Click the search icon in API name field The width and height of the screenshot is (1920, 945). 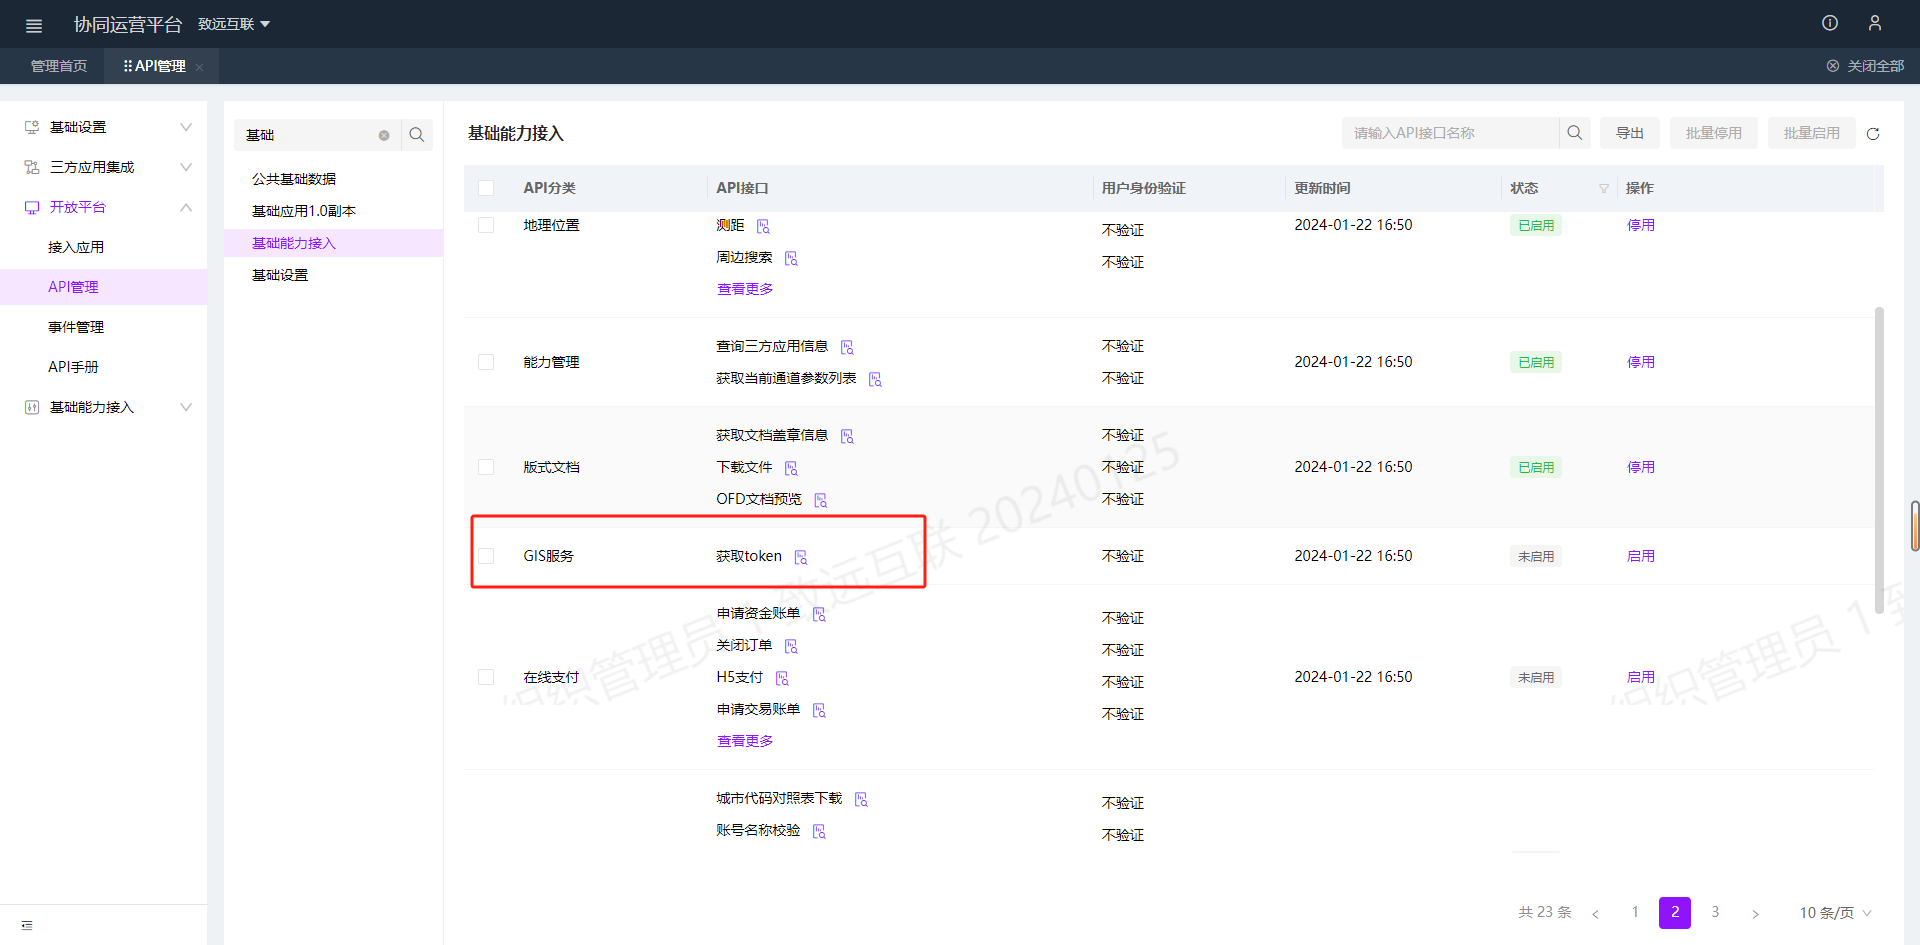[x=1574, y=133]
